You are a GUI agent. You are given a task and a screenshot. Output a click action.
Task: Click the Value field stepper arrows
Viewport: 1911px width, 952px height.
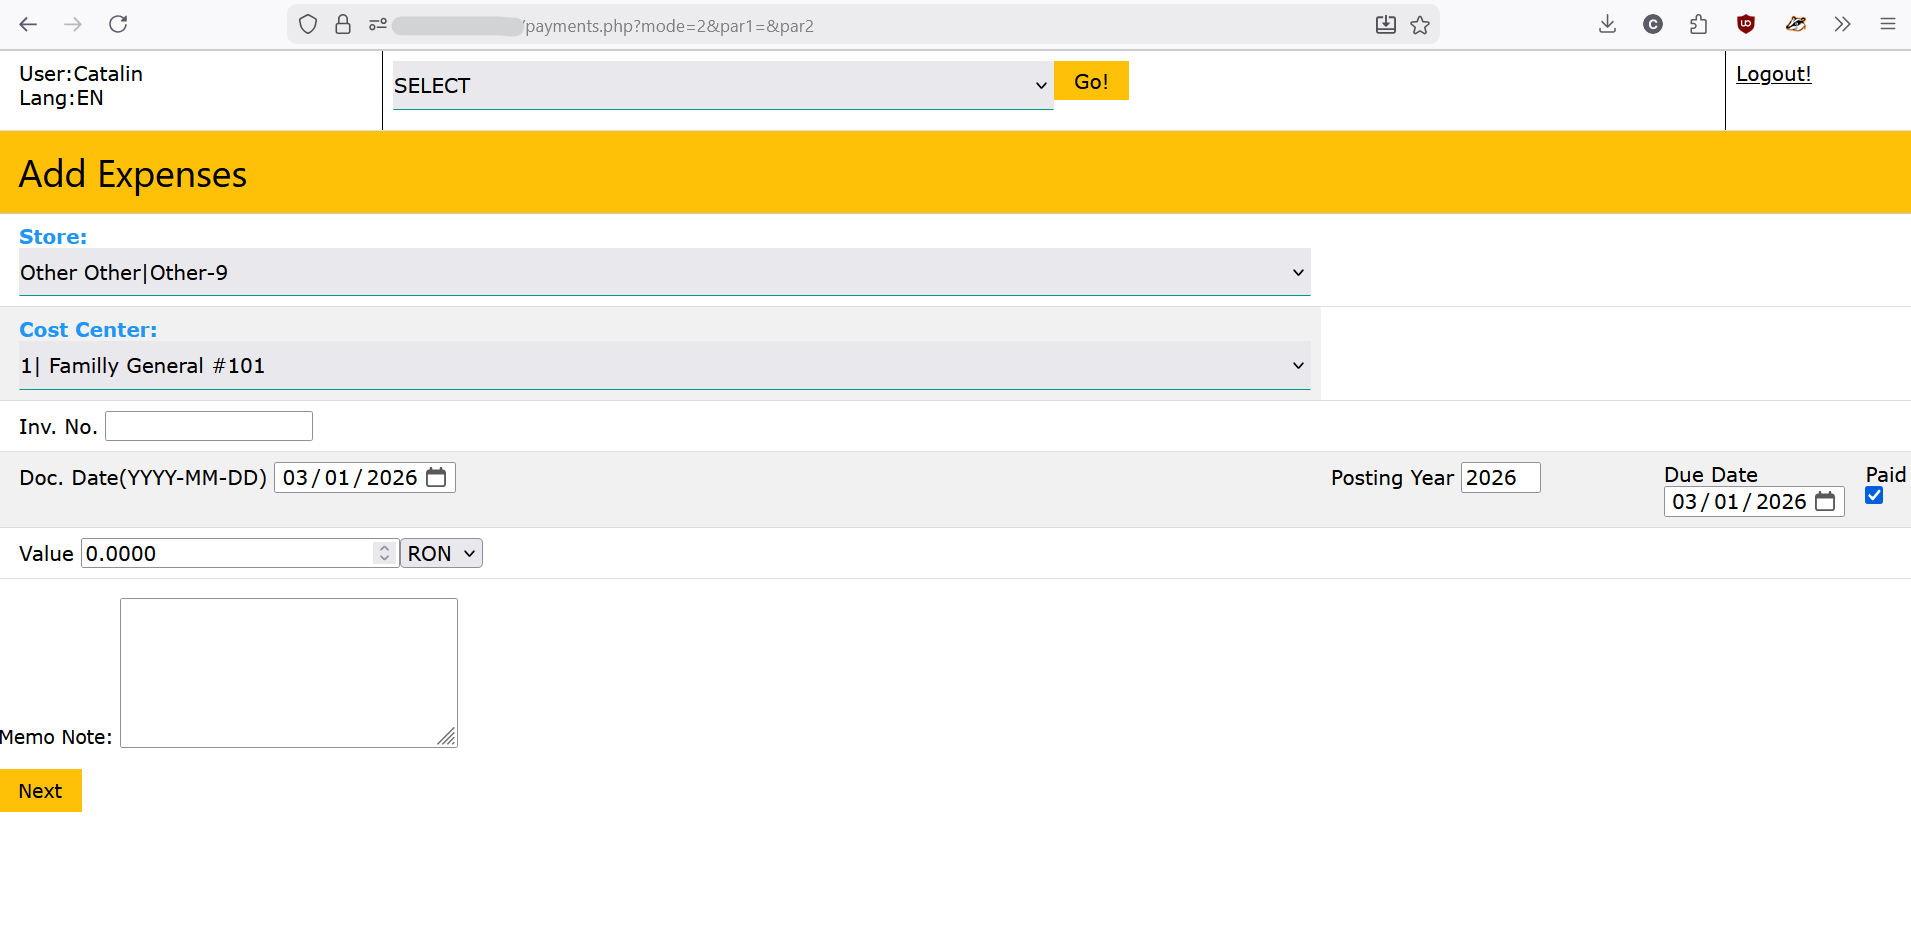(384, 553)
